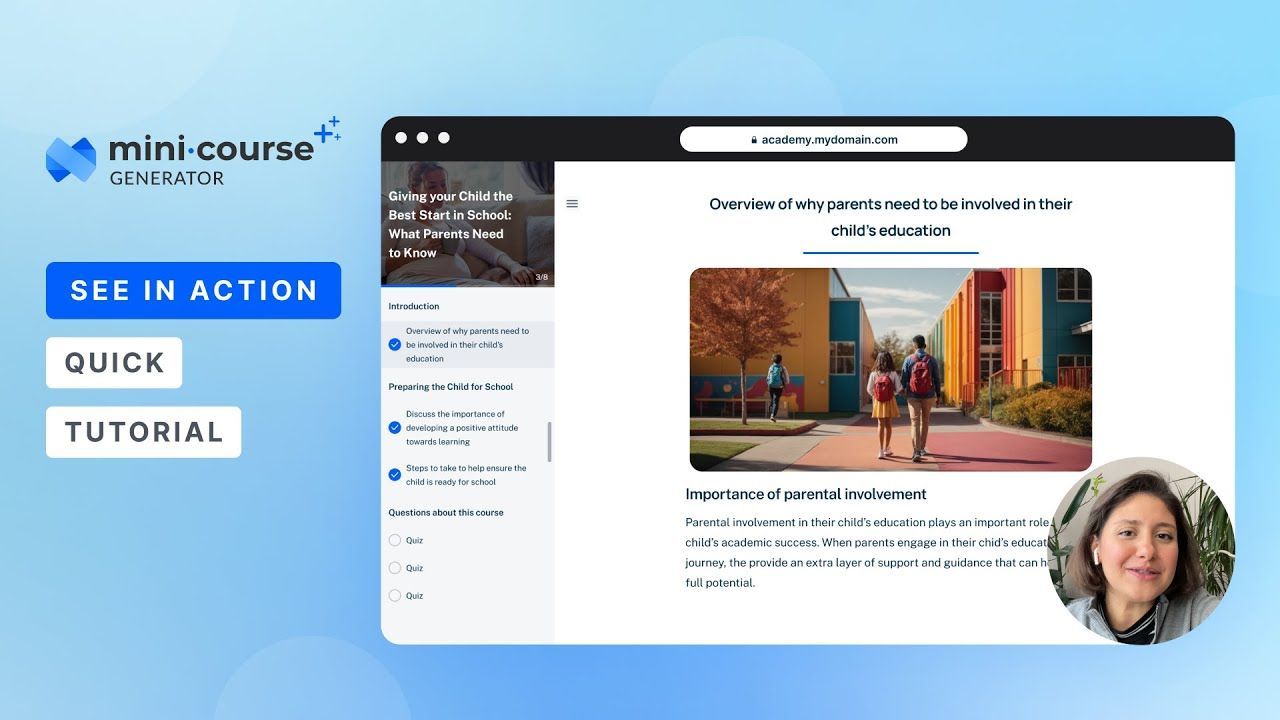The width and height of the screenshot is (1280, 720).
Task: Click the sidebar scrollbar handle
Action: [549, 441]
